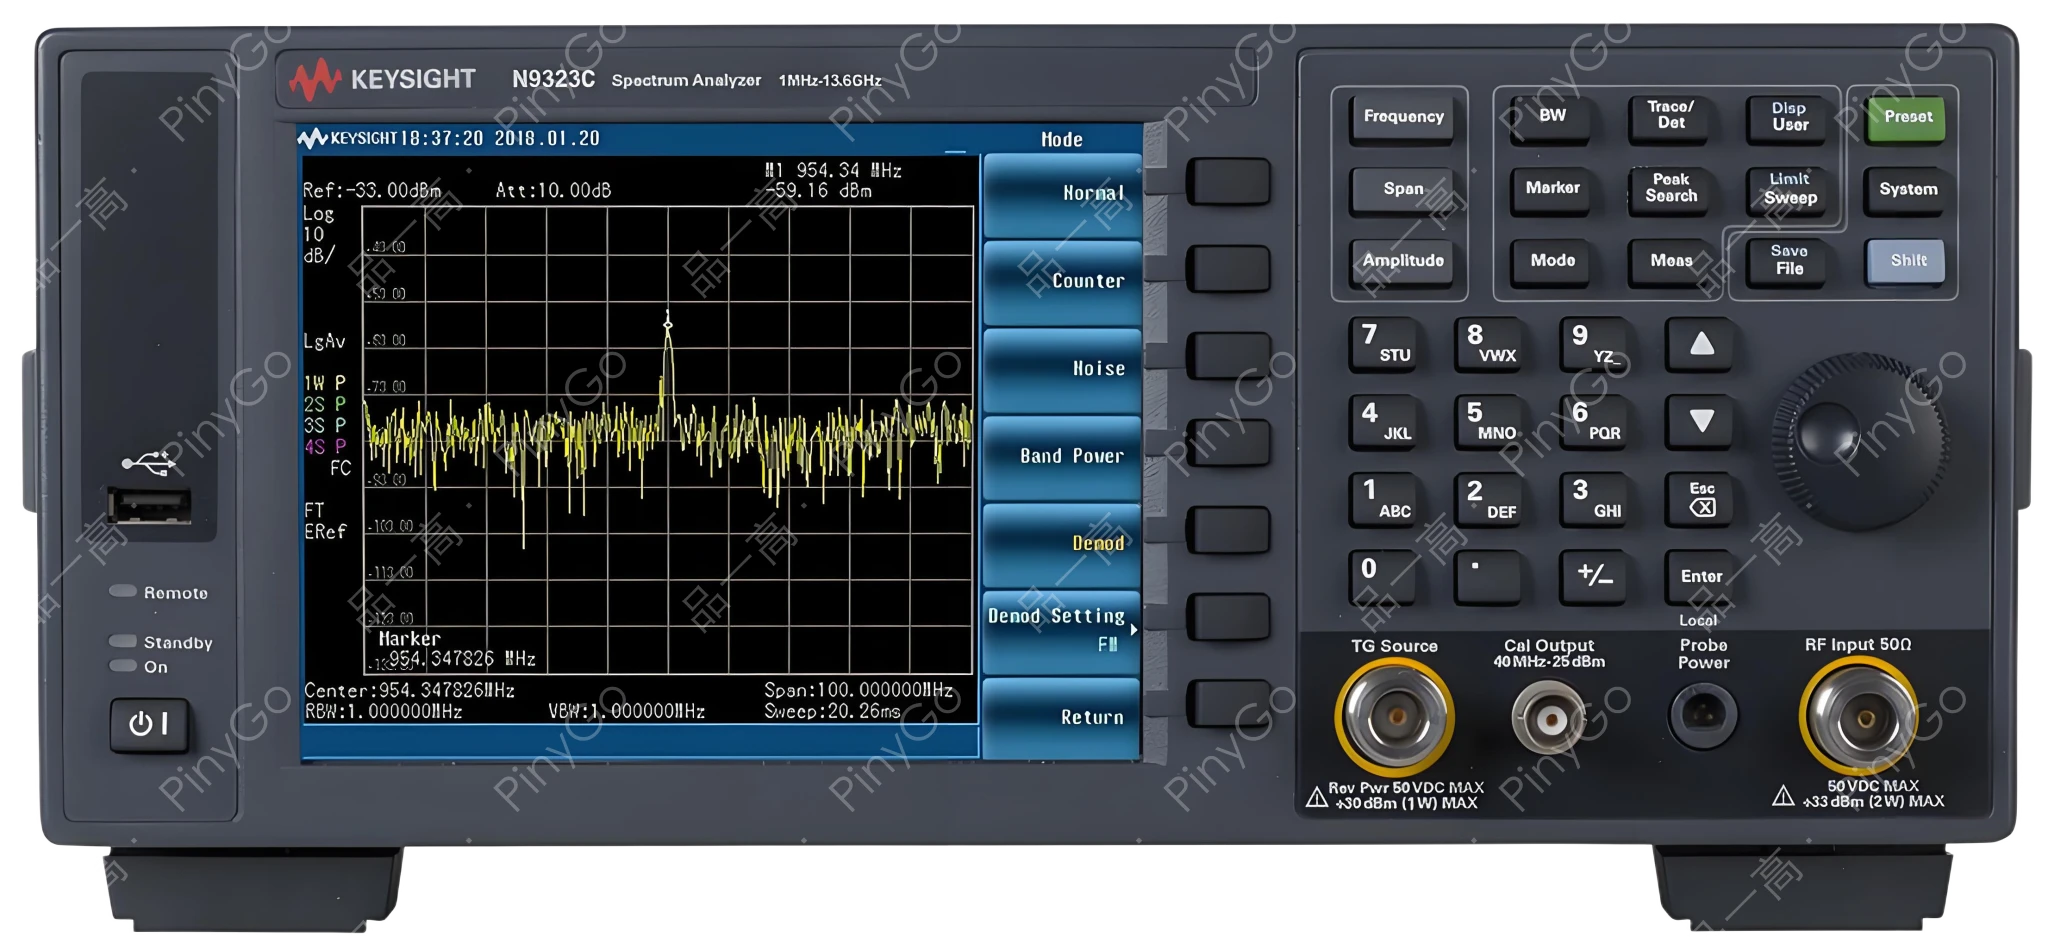The height and width of the screenshot is (950, 2048).
Task: Toggle the Shift key
Action: pos(1908,261)
